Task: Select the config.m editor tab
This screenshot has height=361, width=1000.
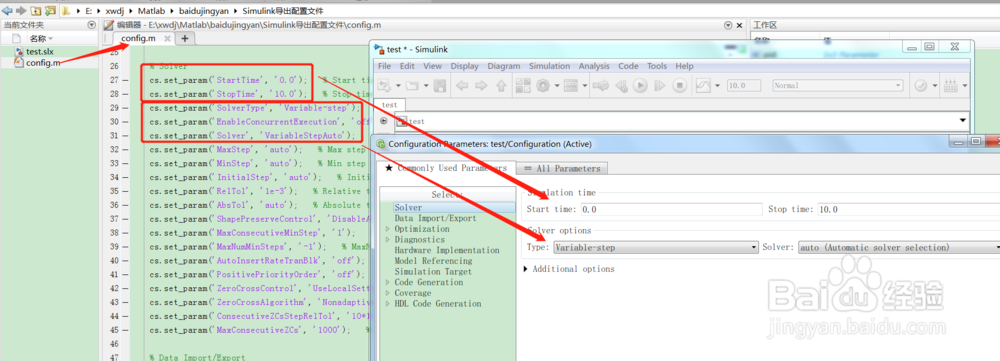Action: (x=138, y=39)
